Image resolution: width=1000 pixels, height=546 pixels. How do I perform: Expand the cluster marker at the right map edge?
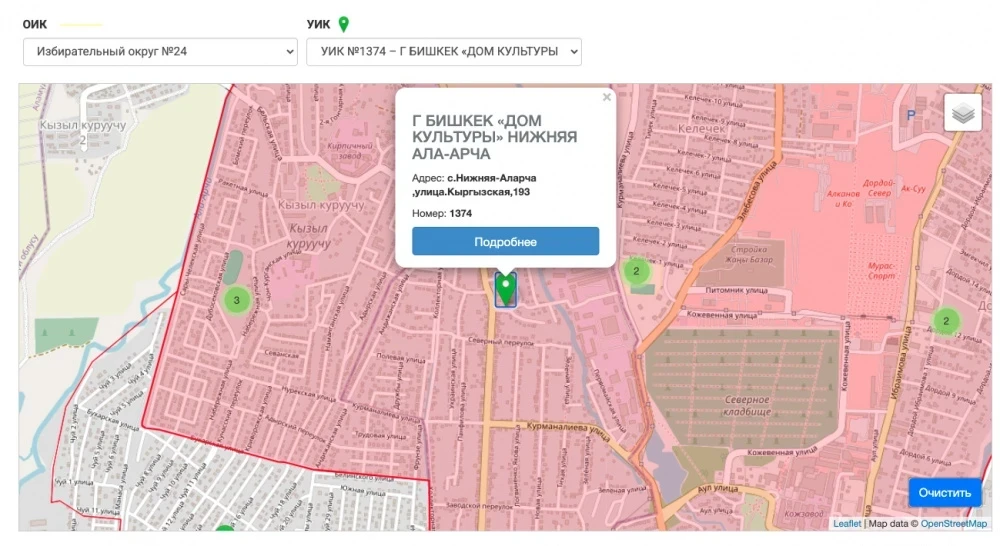click(x=945, y=320)
